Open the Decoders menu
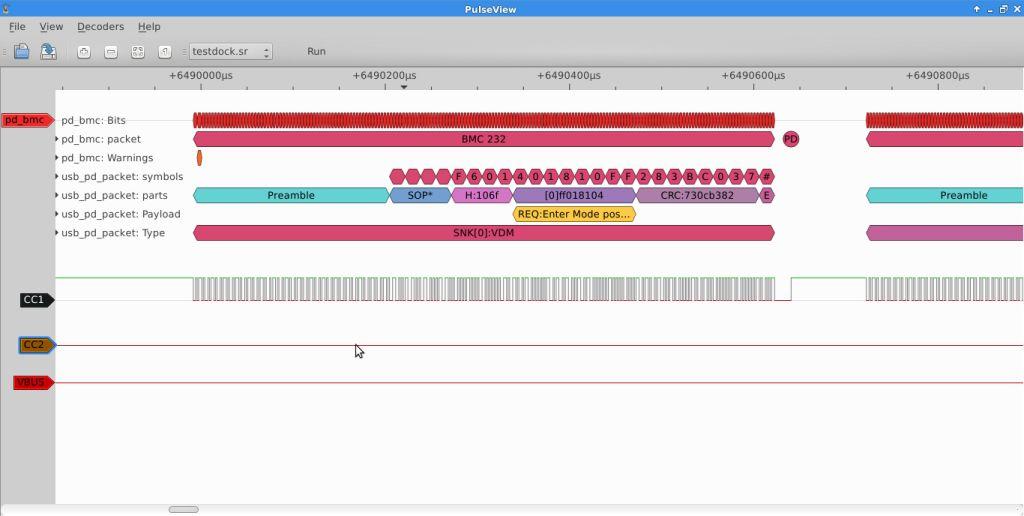This screenshot has width=1024, height=516. click(x=100, y=27)
